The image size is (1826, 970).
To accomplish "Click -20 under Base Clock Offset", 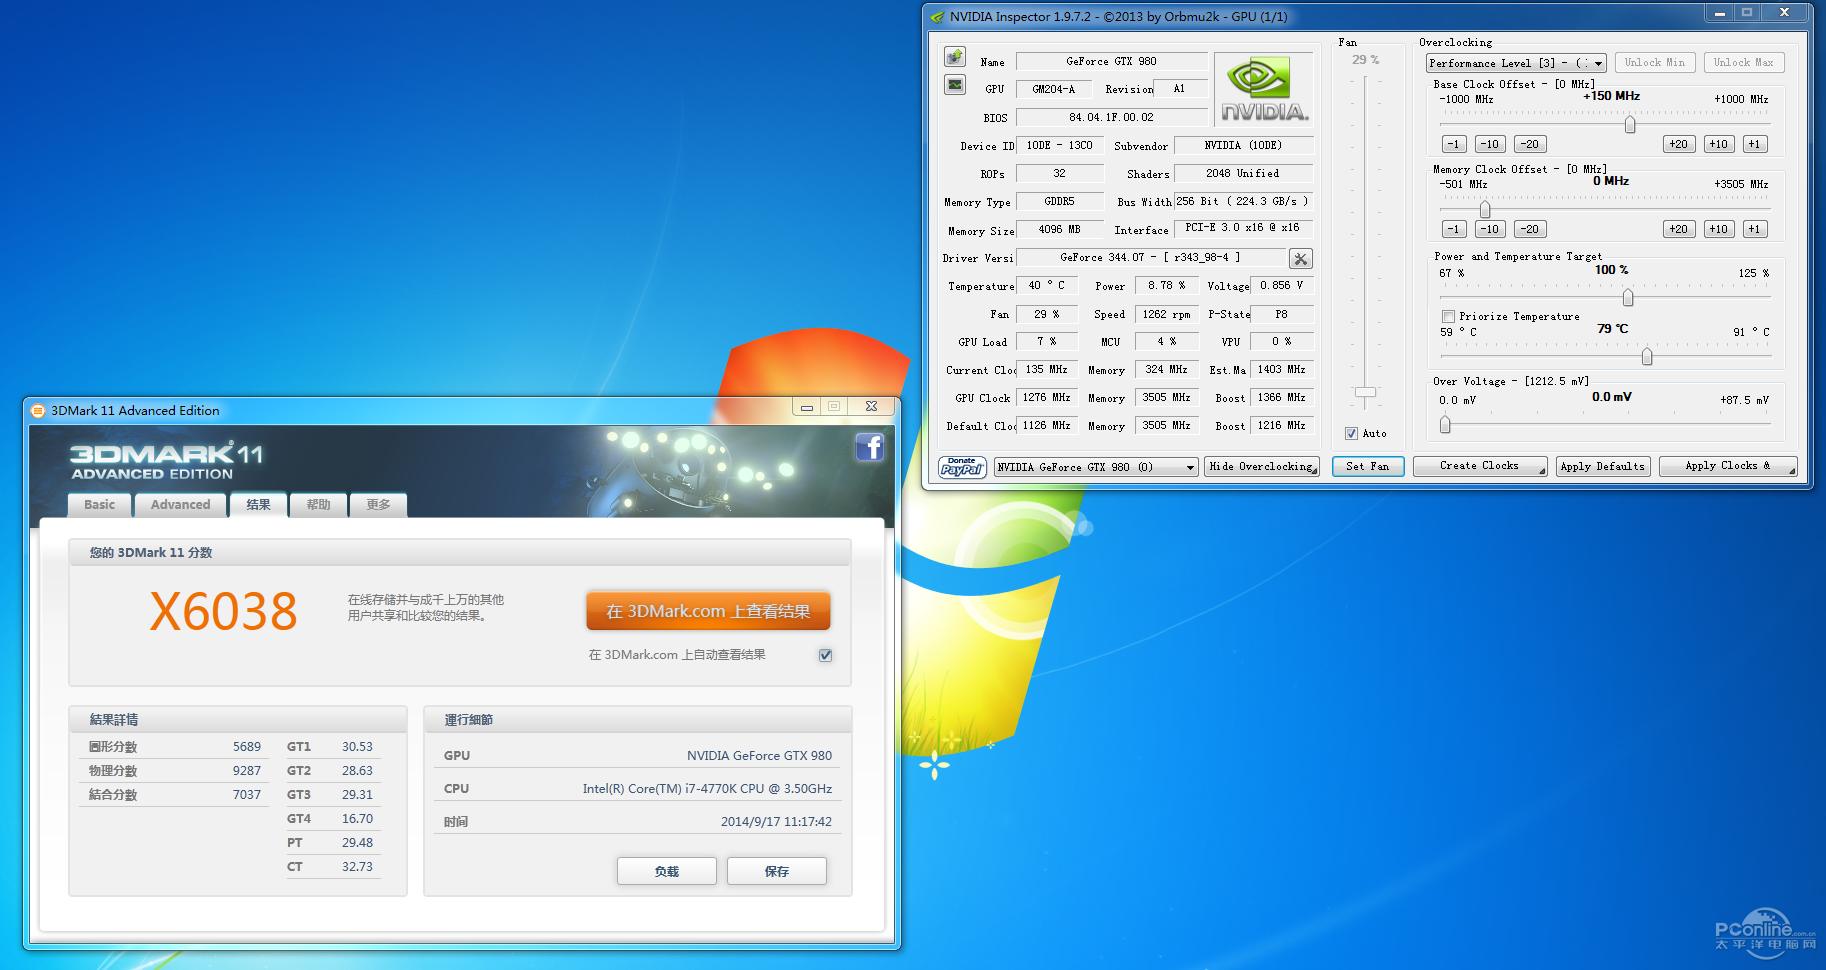I will (x=1530, y=144).
